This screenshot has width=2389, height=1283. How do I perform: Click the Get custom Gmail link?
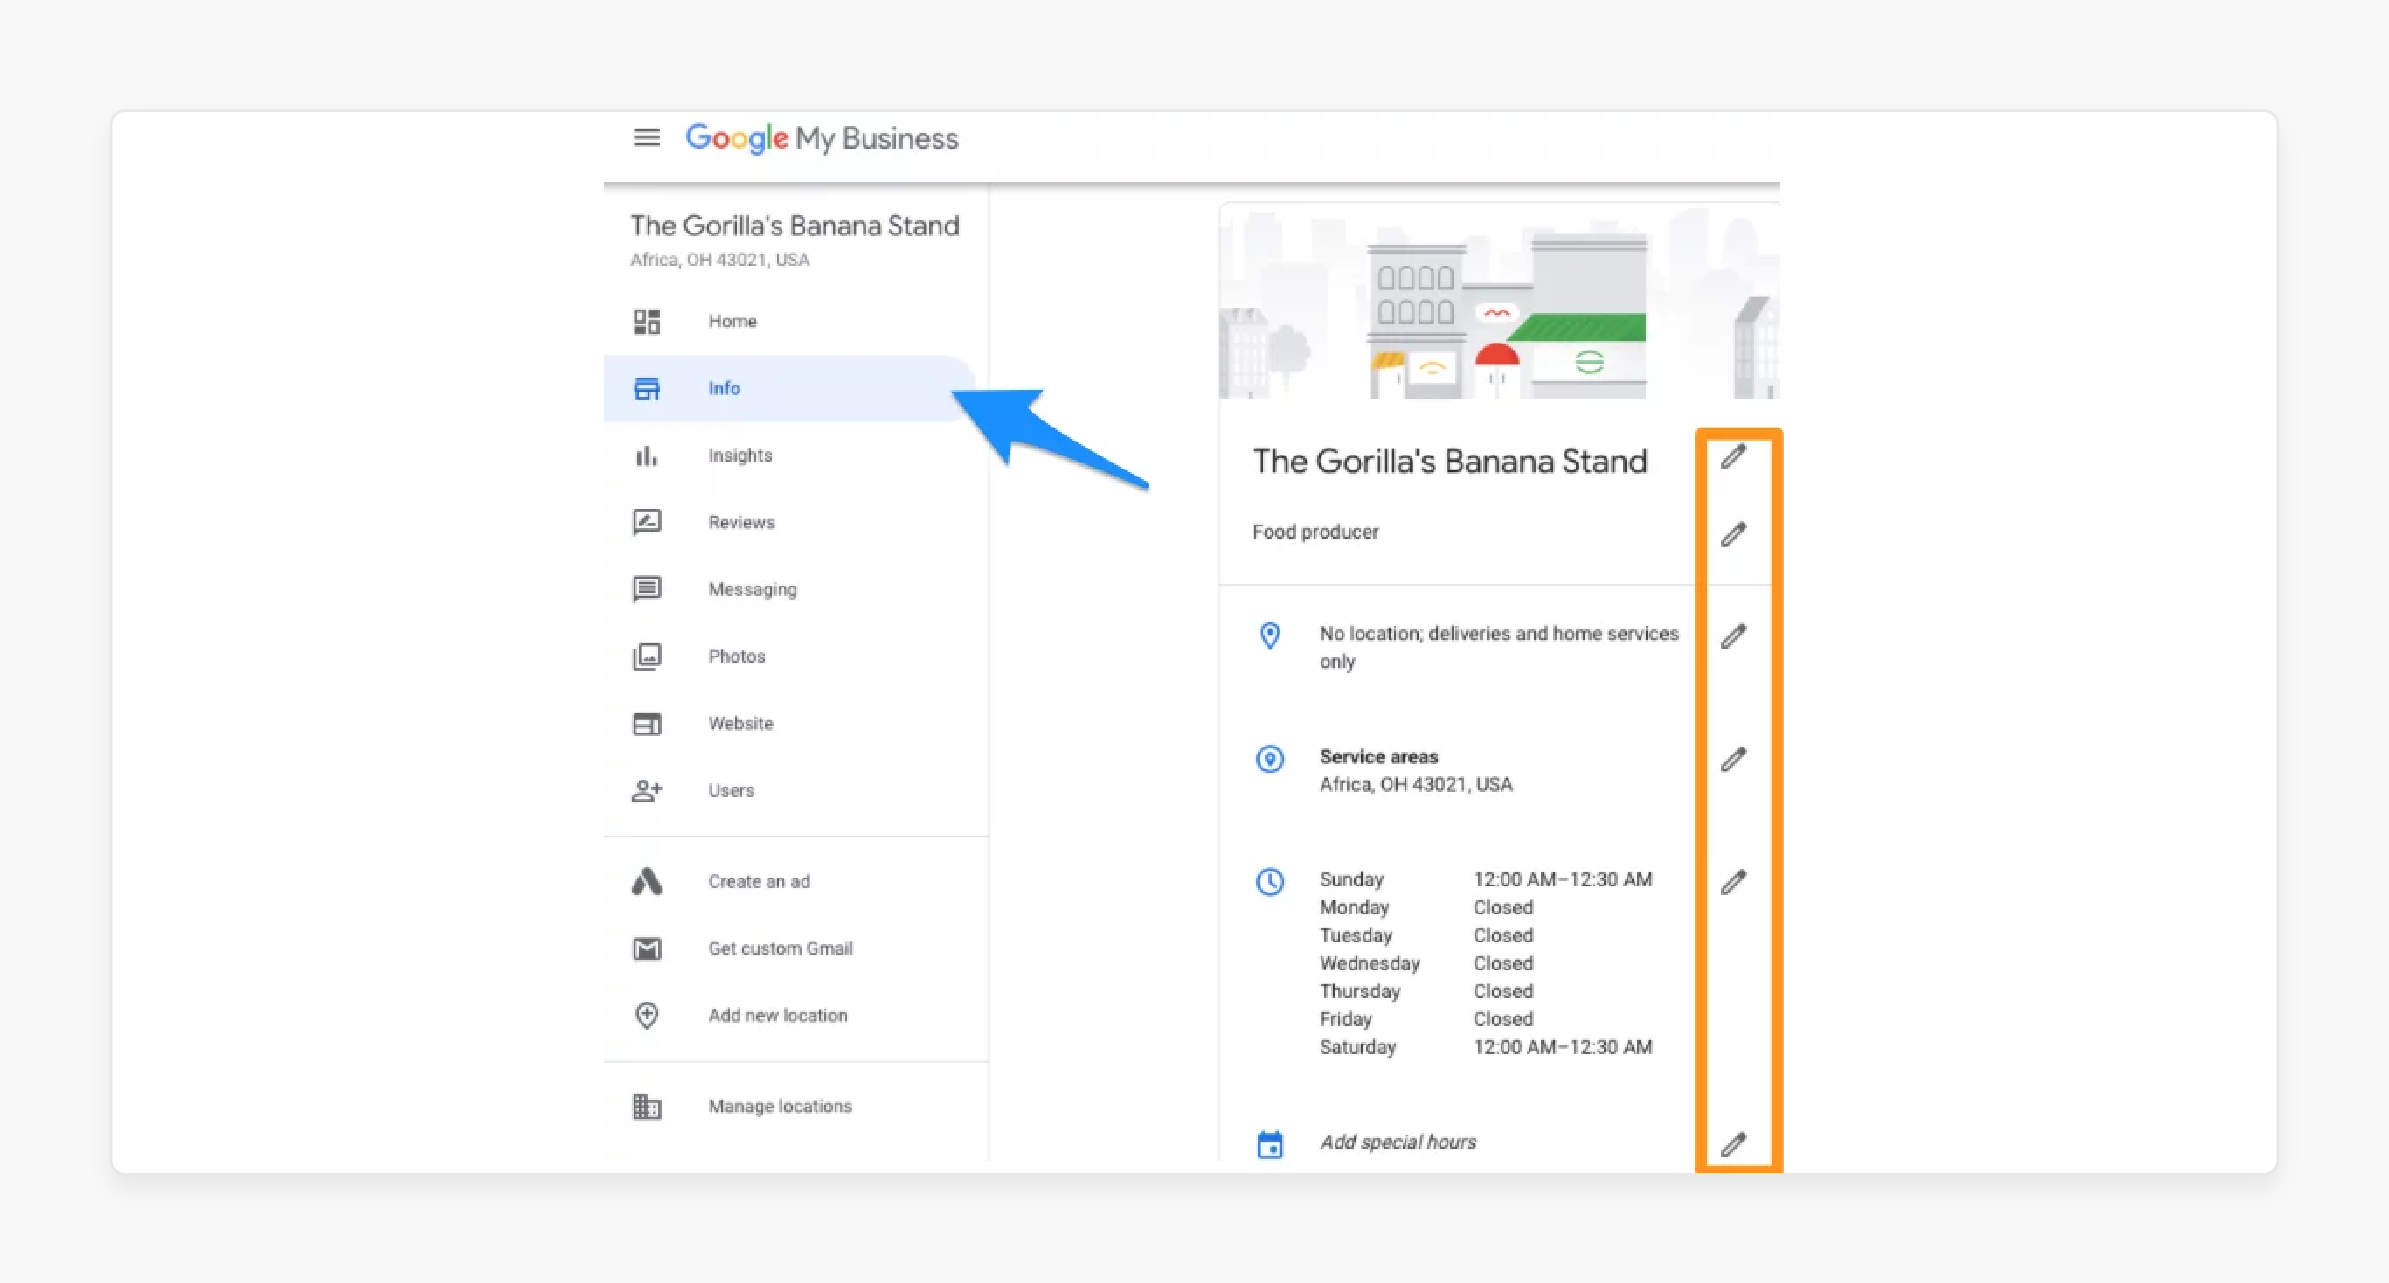point(781,948)
